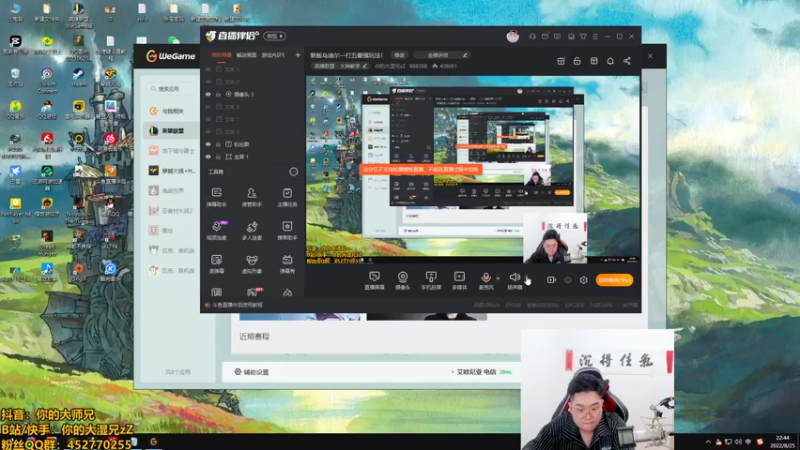Click the server status in the WeGame bottom bar
800x450 pixels.
point(482,372)
